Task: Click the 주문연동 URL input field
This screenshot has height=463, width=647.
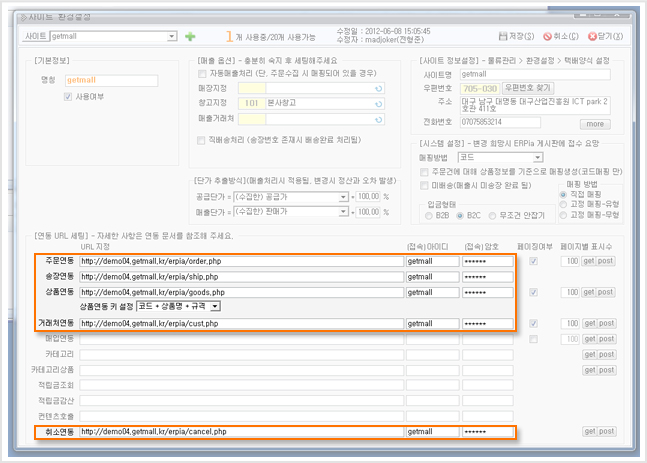Action: 240,261
